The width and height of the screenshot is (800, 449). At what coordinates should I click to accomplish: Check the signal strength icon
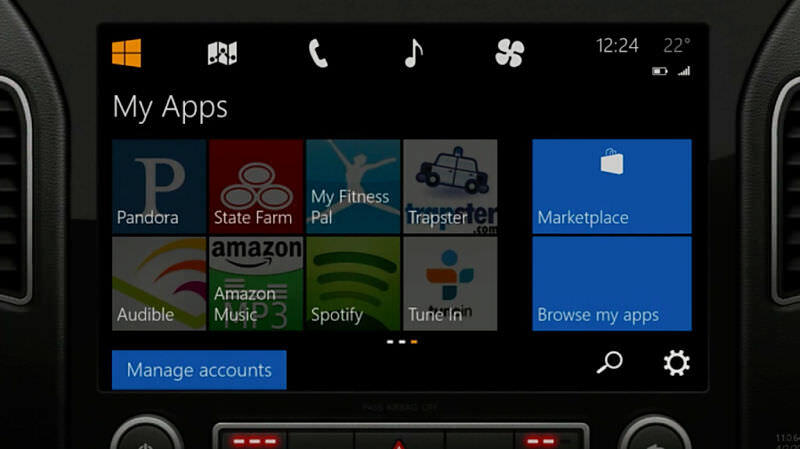[684, 71]
